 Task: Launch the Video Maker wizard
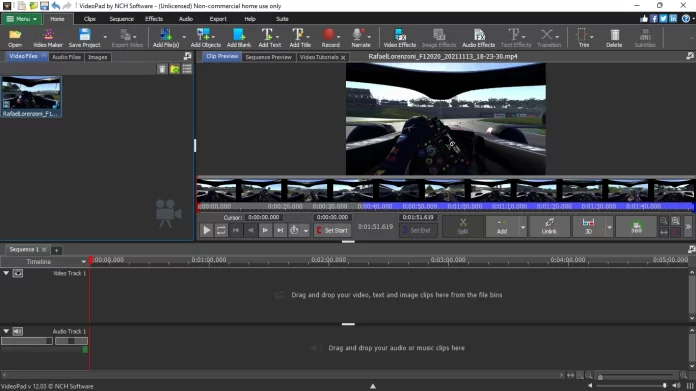pos(48,38)
